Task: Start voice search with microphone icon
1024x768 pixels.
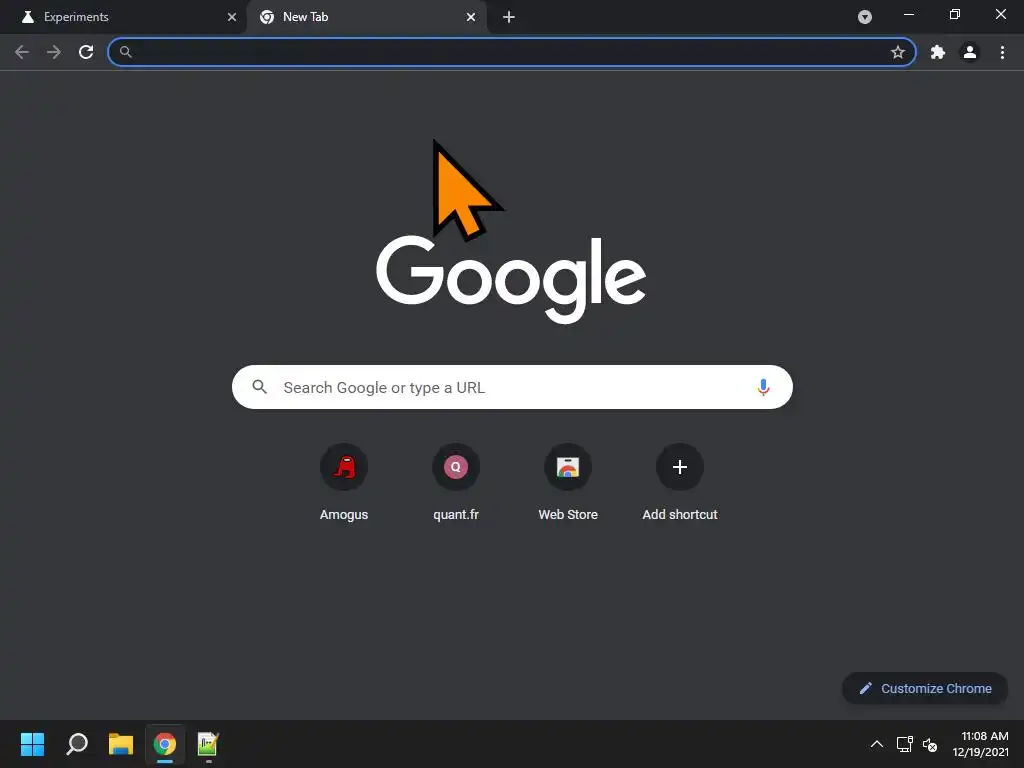Action: tap(763, 387)
